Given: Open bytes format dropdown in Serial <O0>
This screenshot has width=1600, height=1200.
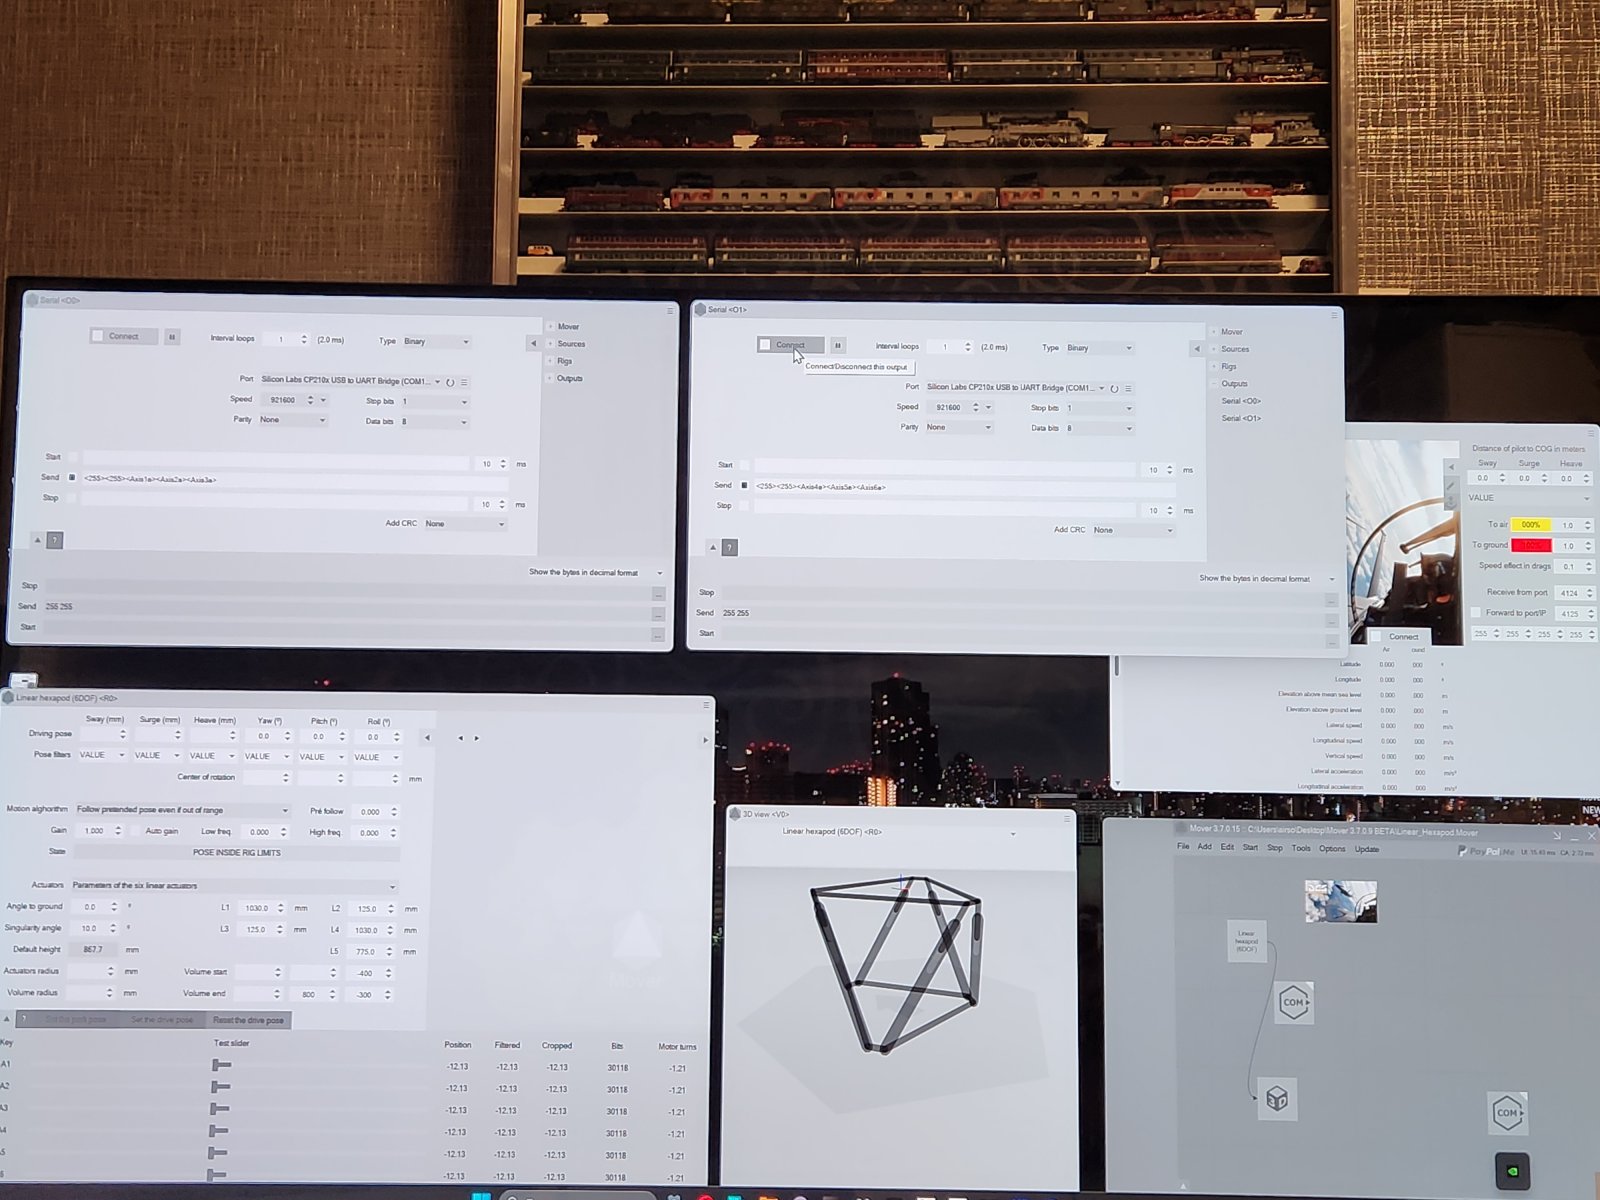Looking at the screenshot, I should pos(596,573).
